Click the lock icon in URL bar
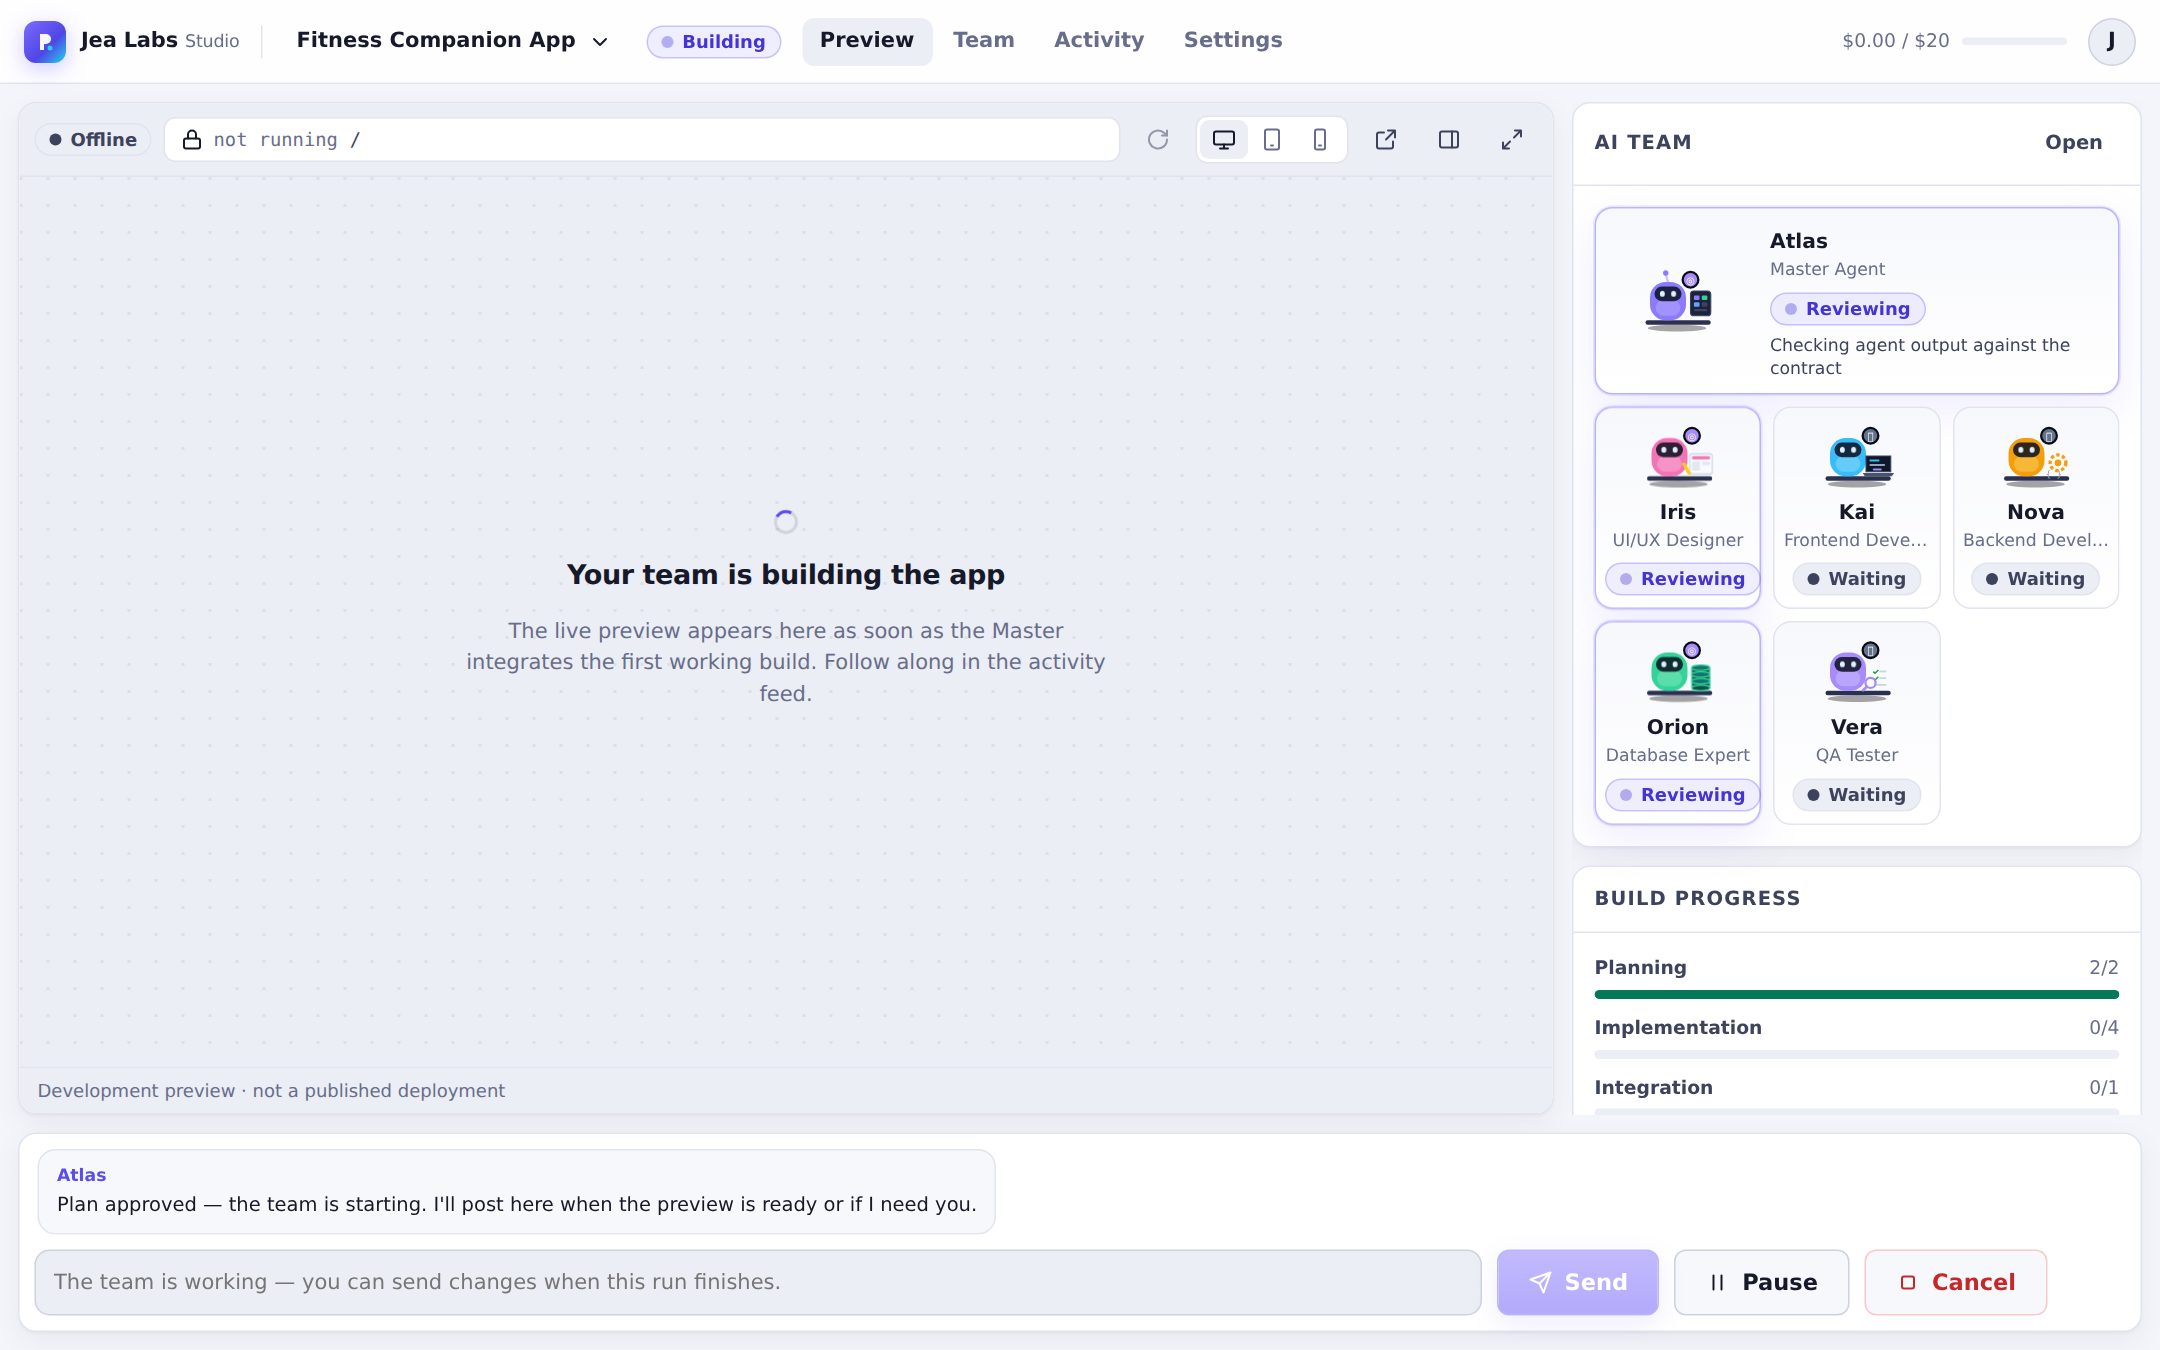 (x=192, y=140)
